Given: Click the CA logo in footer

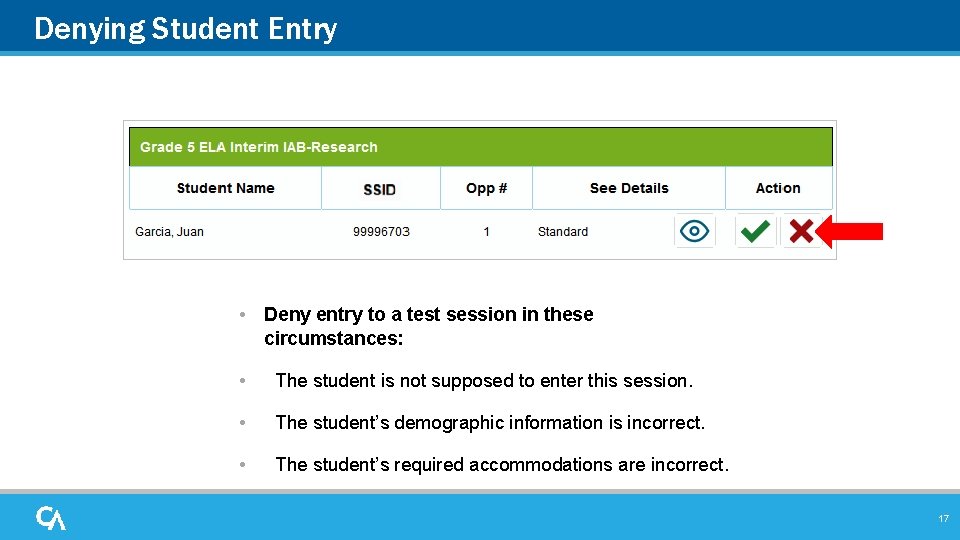Looking at the screenshot, I should (51, 518).
